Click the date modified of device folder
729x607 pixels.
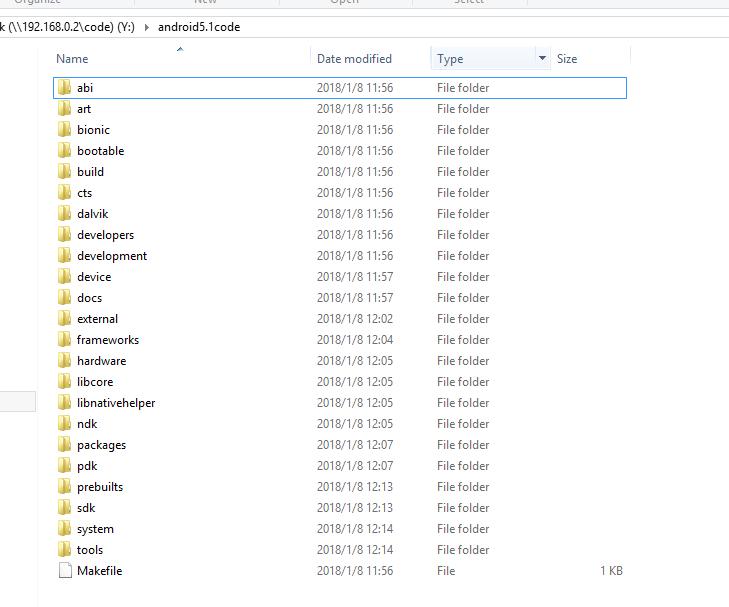pyautogui.click(x=355, y=277)
